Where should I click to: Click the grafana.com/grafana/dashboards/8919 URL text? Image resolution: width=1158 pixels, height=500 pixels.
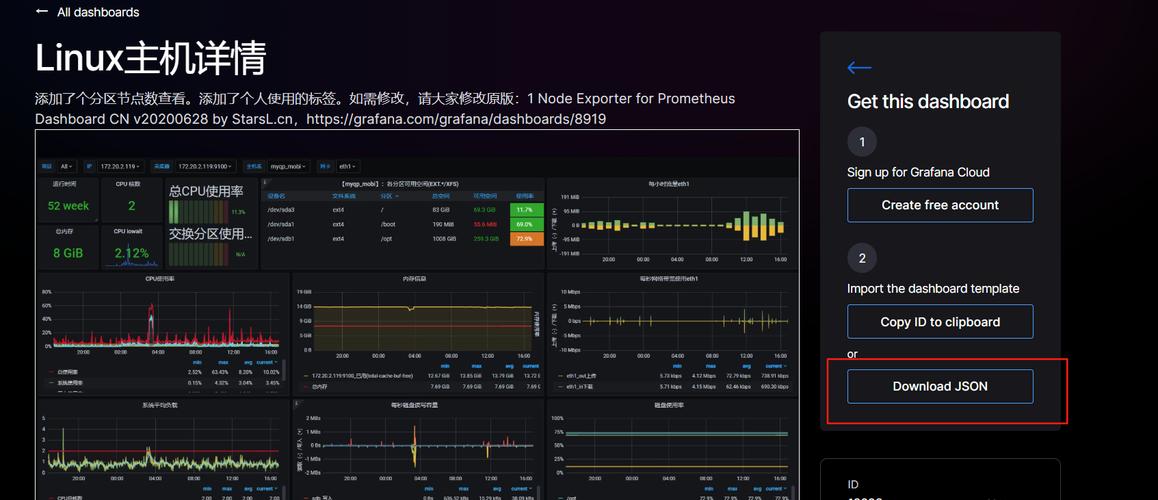[x=456, y=118]
